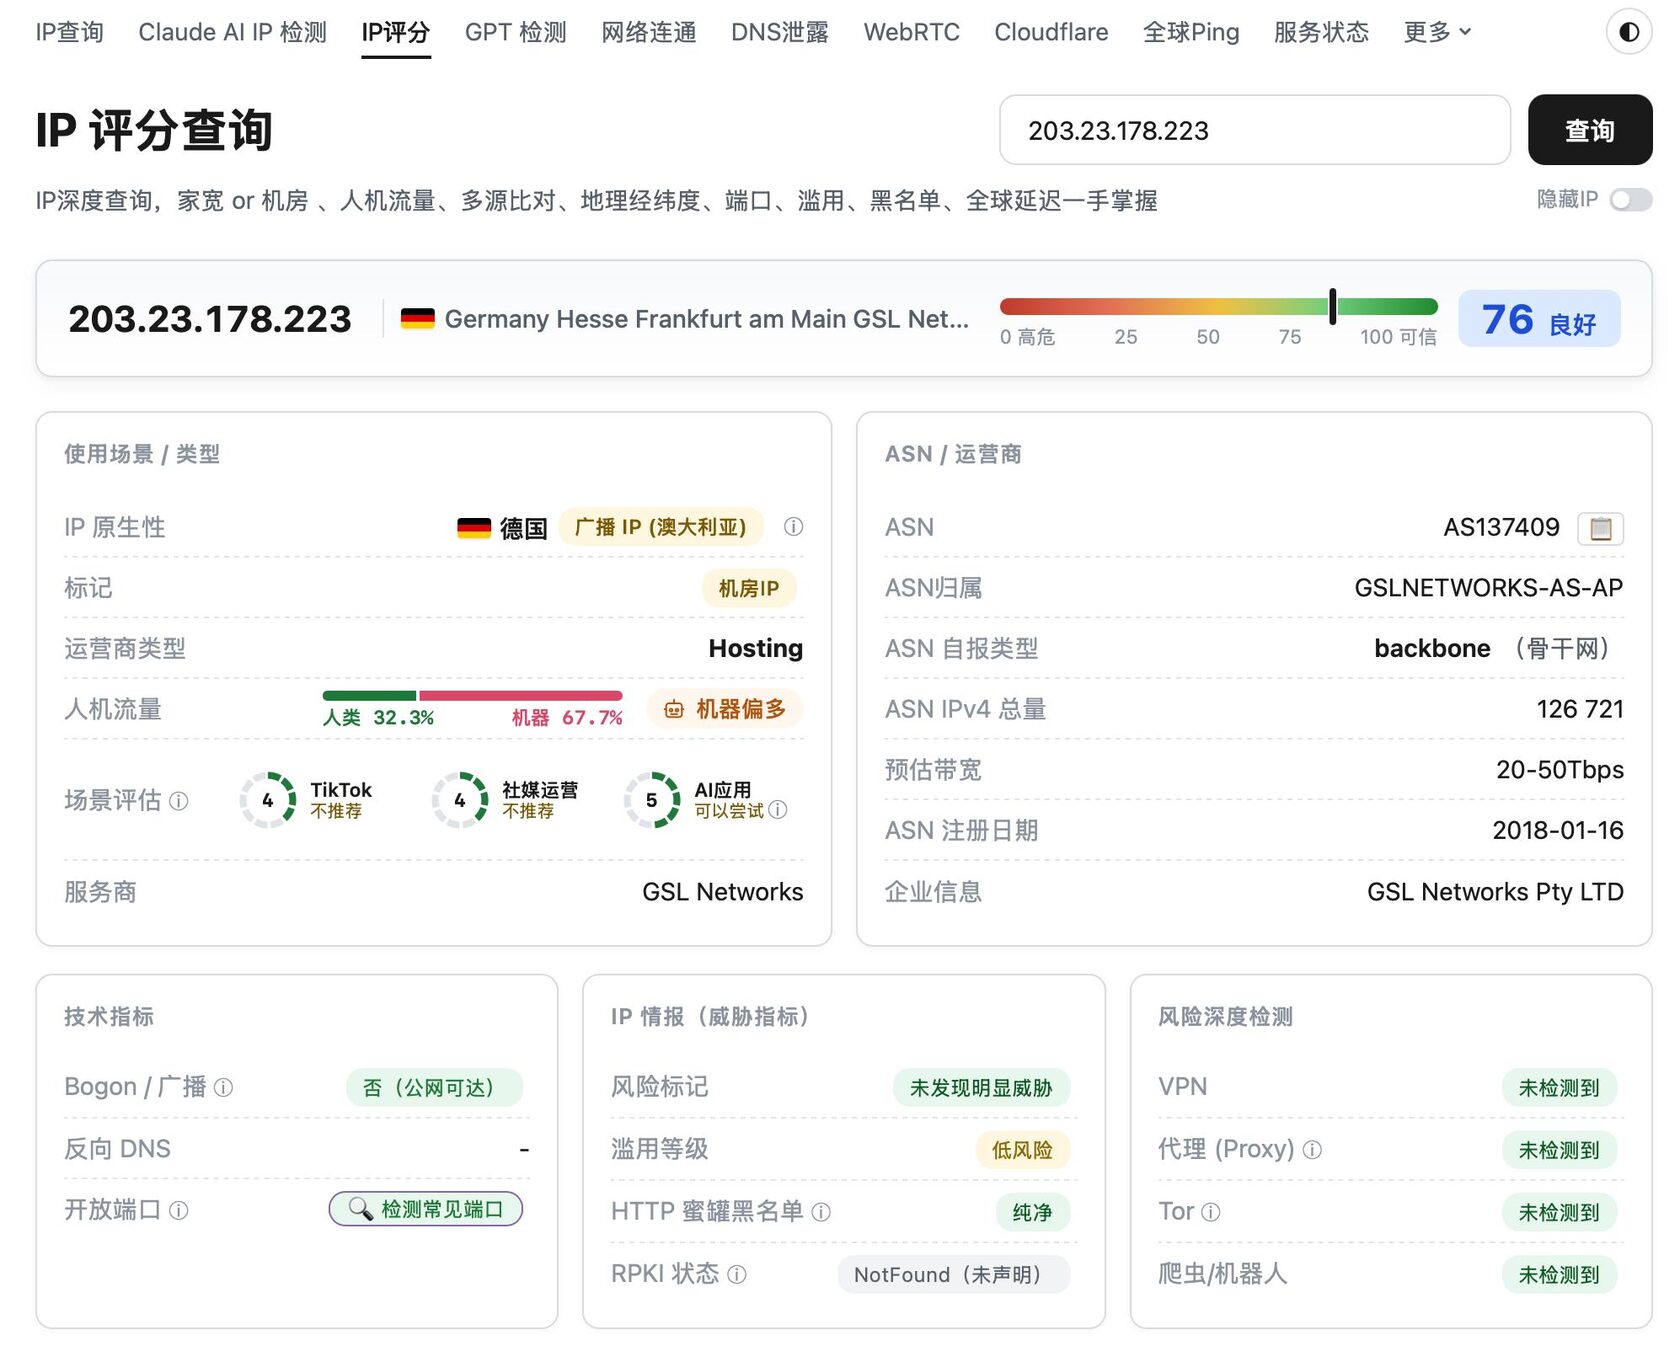
Task: Switch to Claude AI IP 检测 tab
Action: [x=233, y=32]
